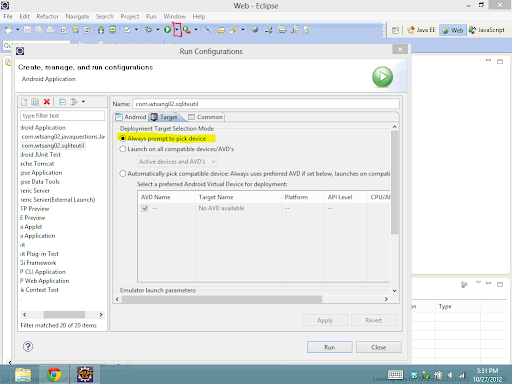Click the Close button in dialog
This screenshot has height=384, width=512.
coord(379,347)
